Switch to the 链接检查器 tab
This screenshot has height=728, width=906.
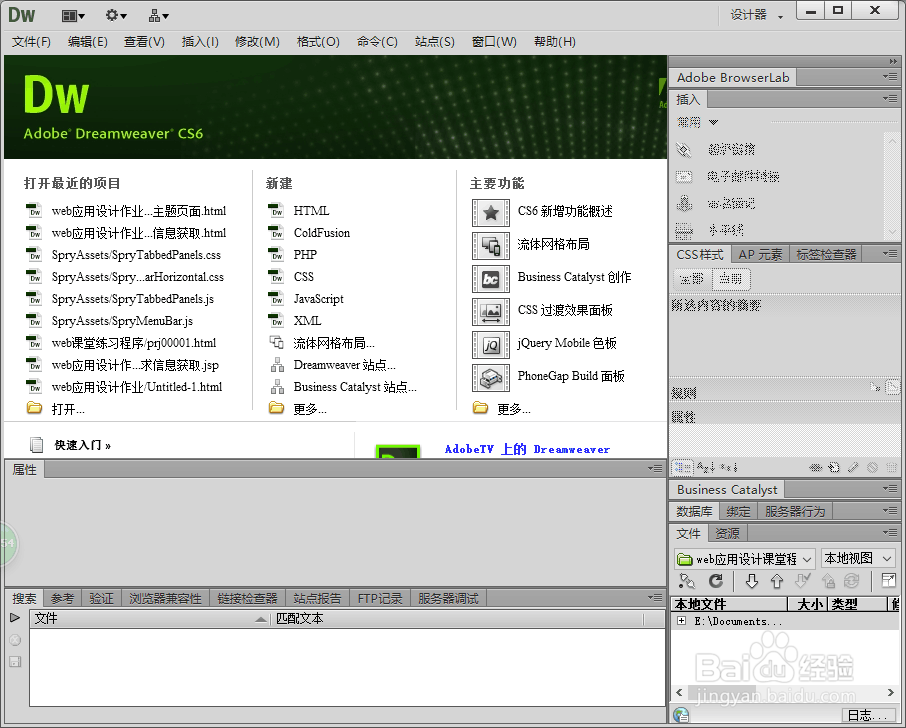pyautogui.click(x=247, y=599)
